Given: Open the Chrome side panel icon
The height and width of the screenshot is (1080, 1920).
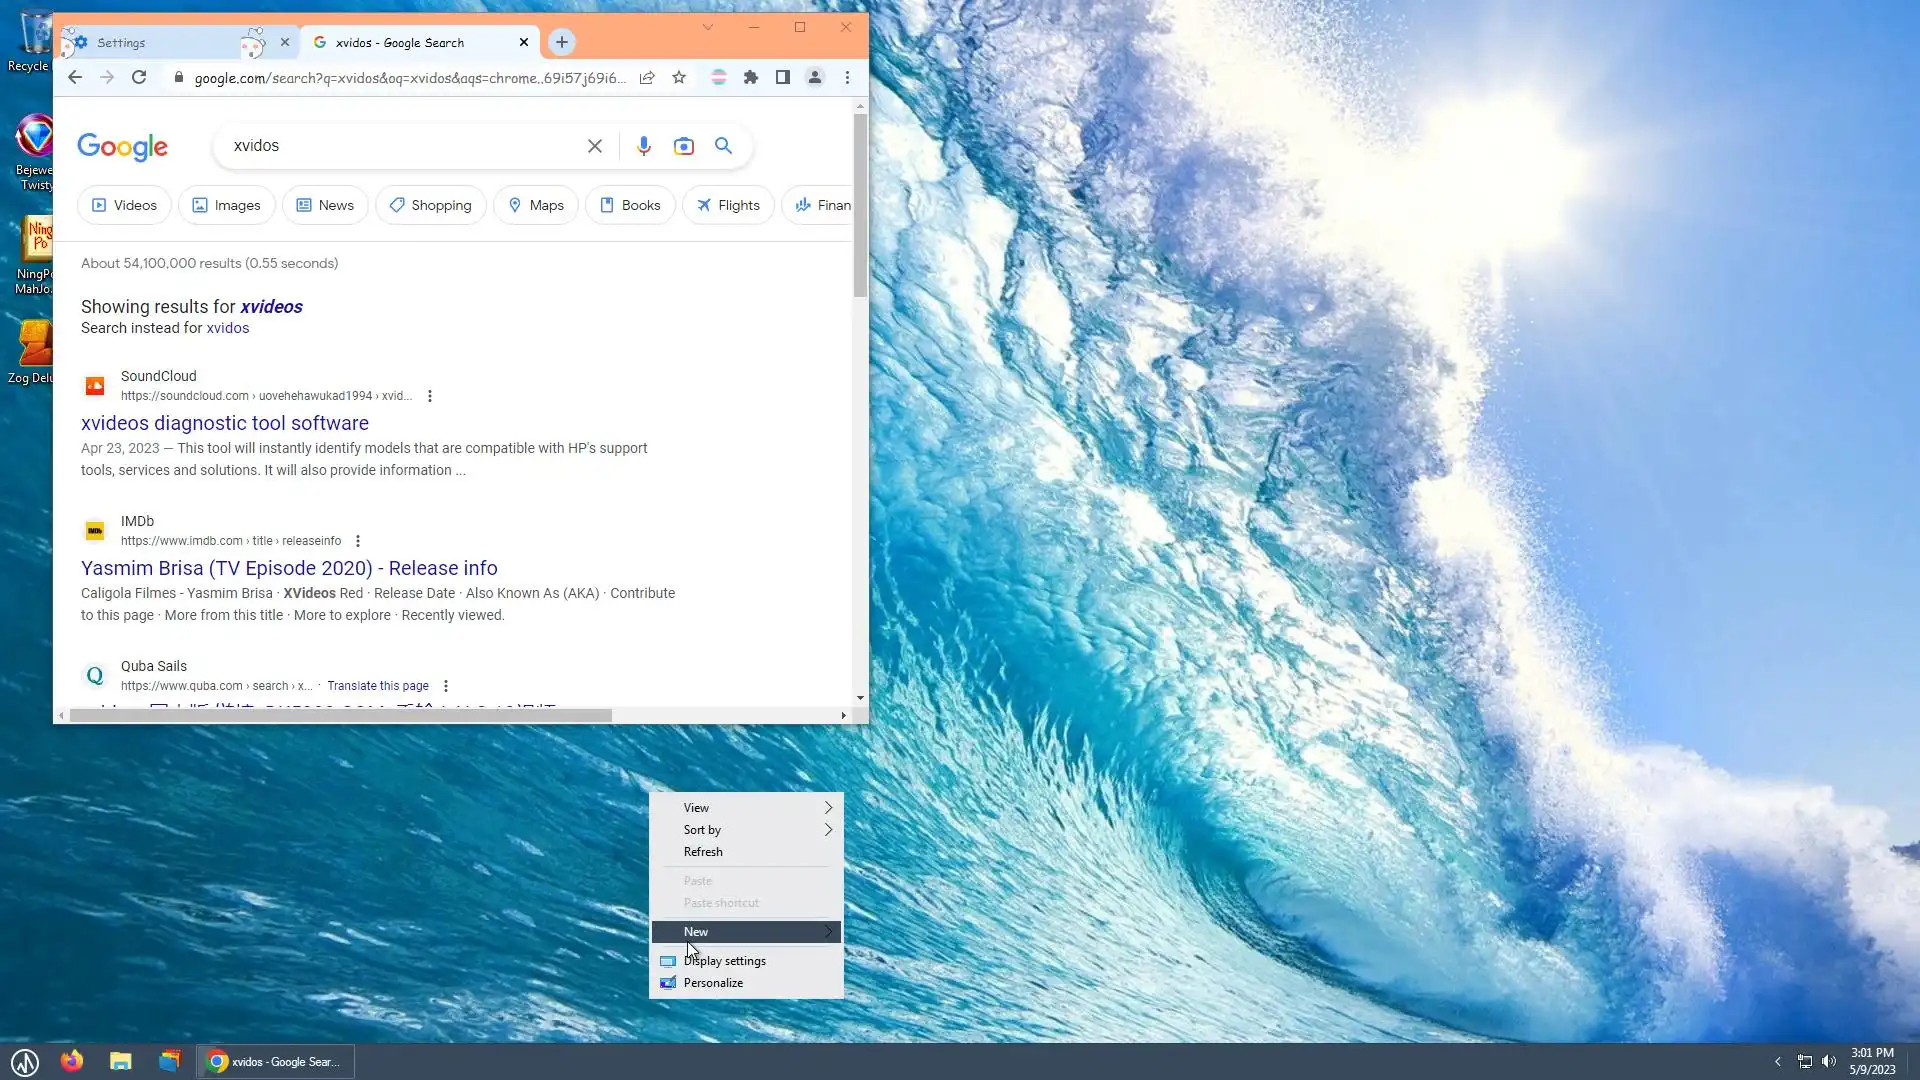Looking at the screenshot, I should pos(783,77).
